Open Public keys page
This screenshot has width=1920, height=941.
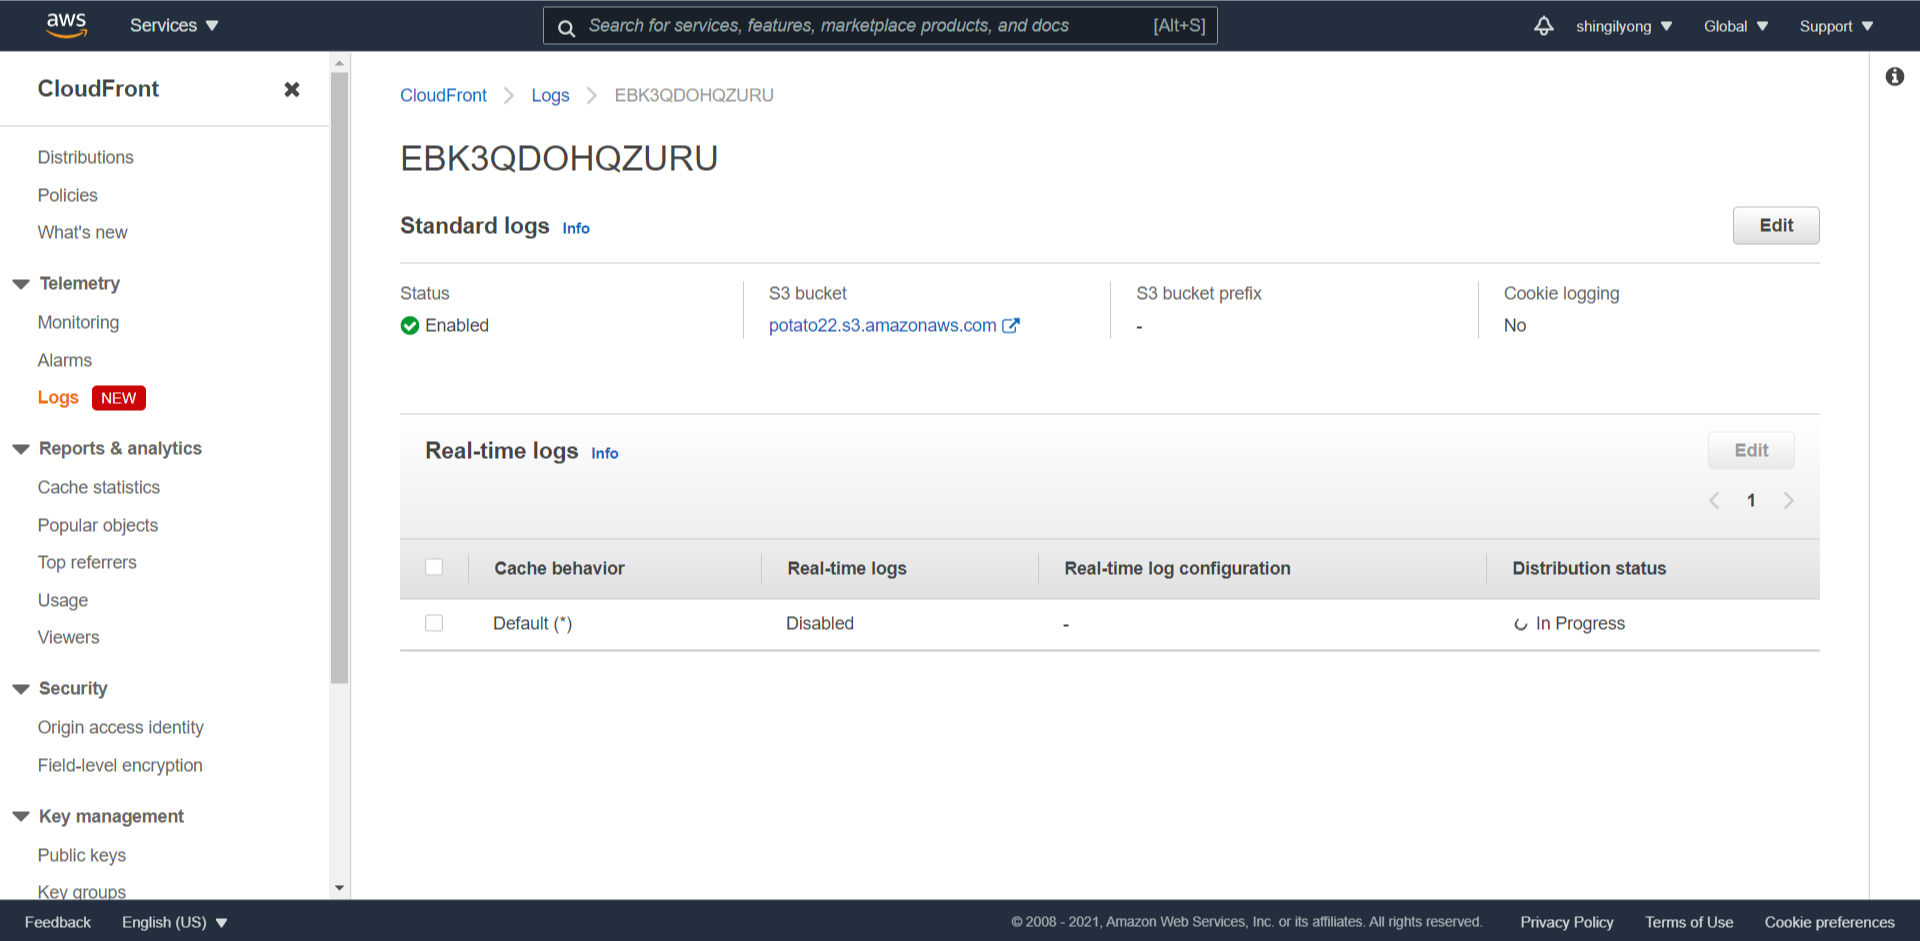coord(82,855)
